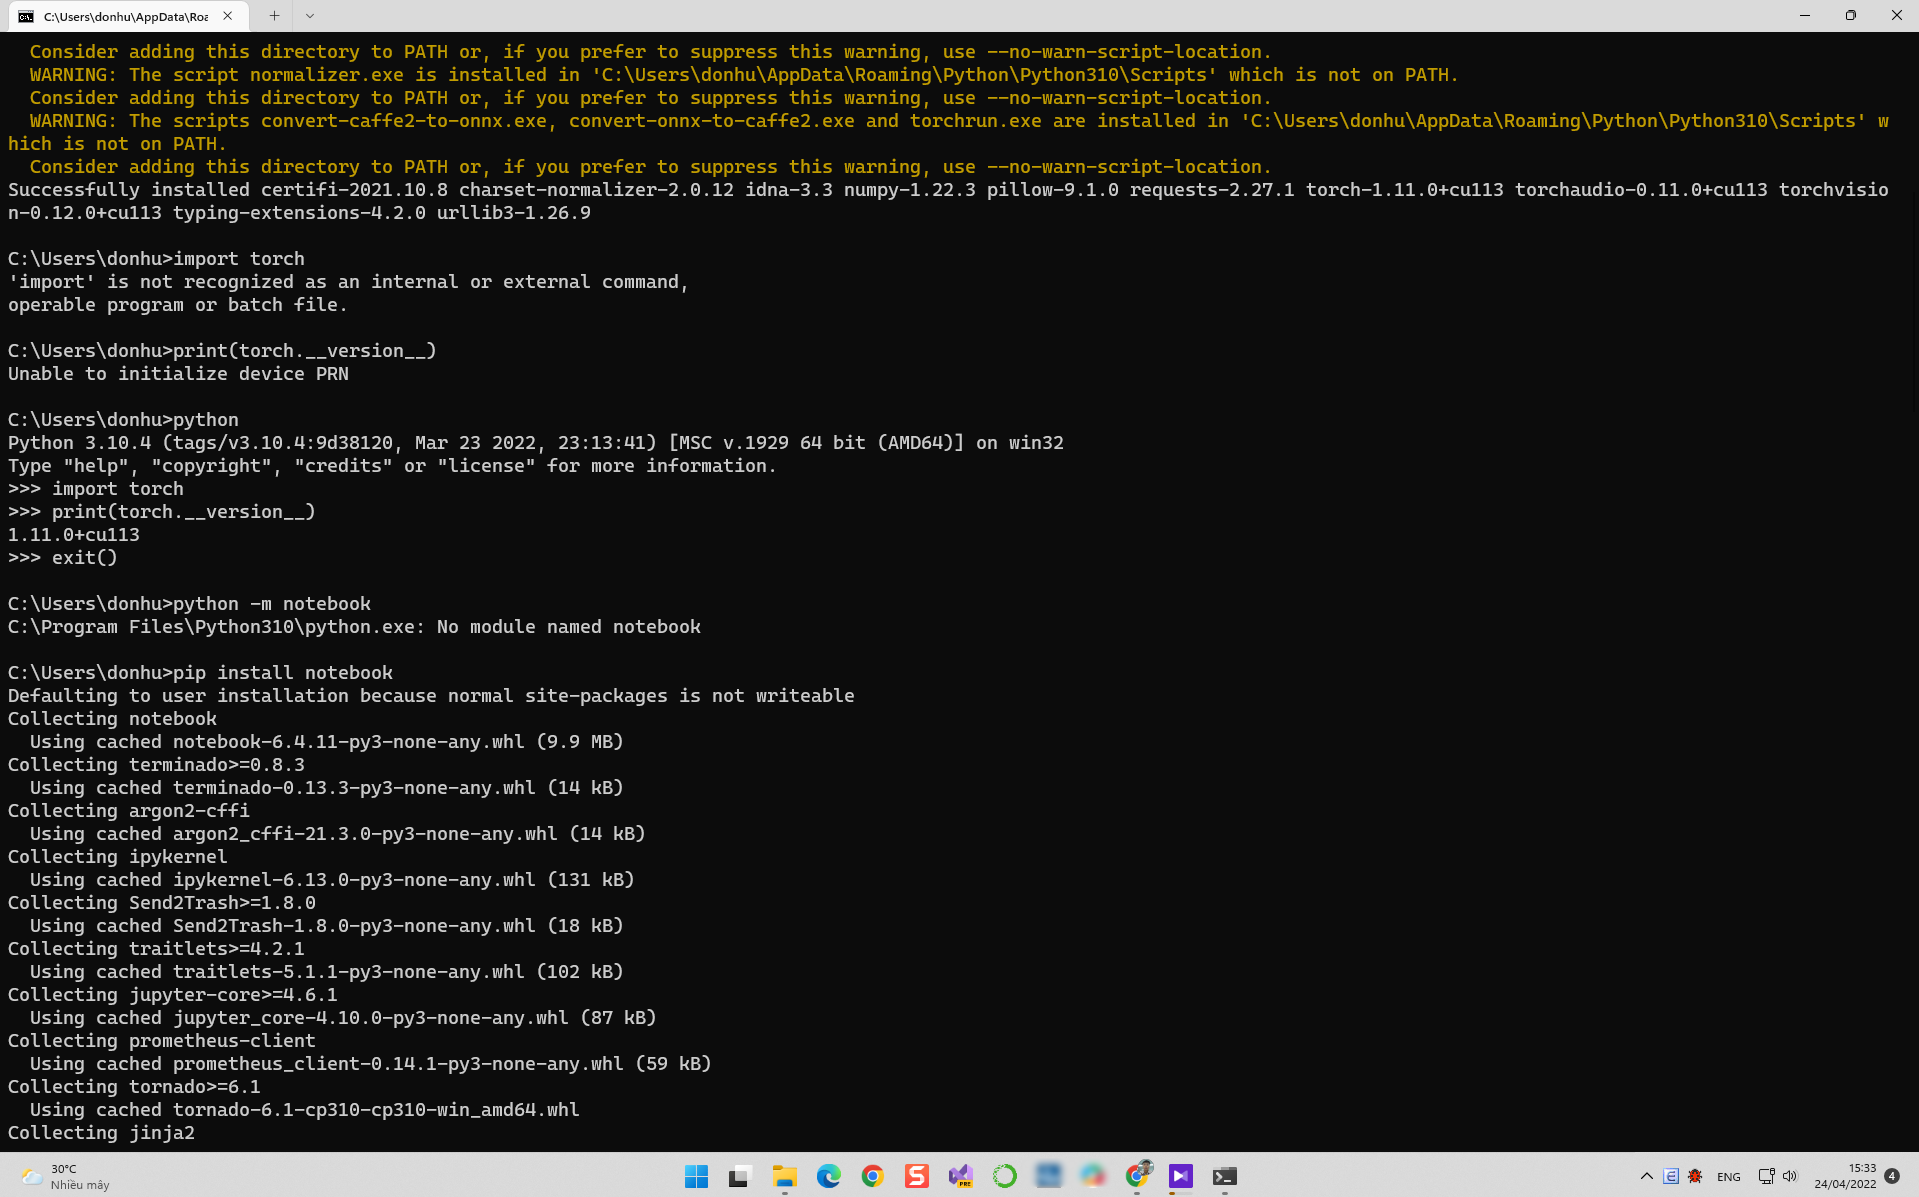Open the Windows Terminal taskbar icon
This screenshot has width=1919, height=1197.
pos(1226,1176)
